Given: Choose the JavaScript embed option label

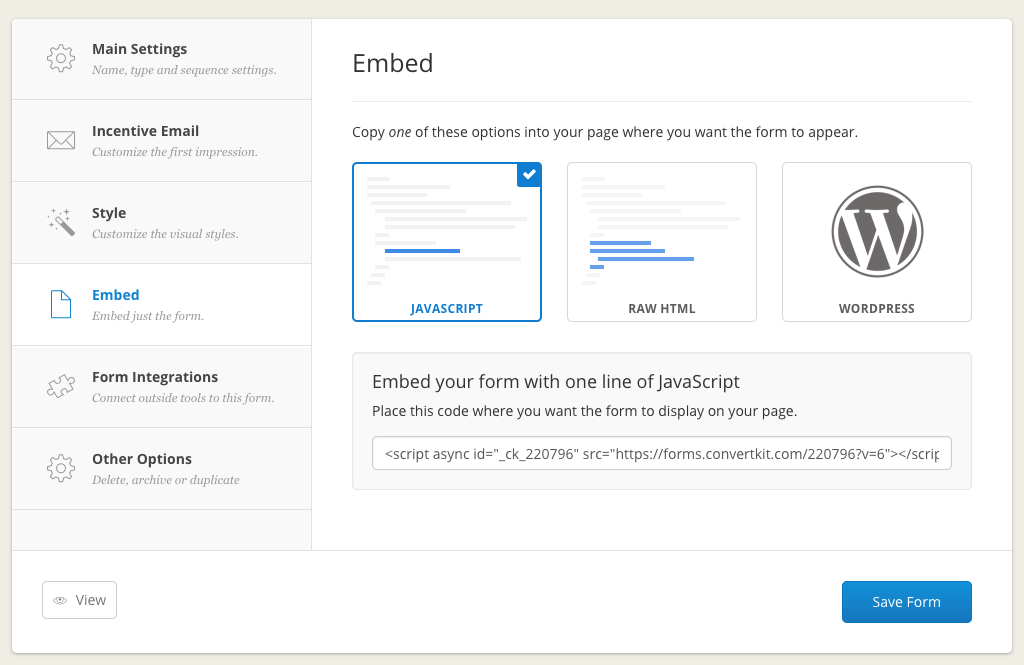Looking at the screenshot, I should pos(447,308).
